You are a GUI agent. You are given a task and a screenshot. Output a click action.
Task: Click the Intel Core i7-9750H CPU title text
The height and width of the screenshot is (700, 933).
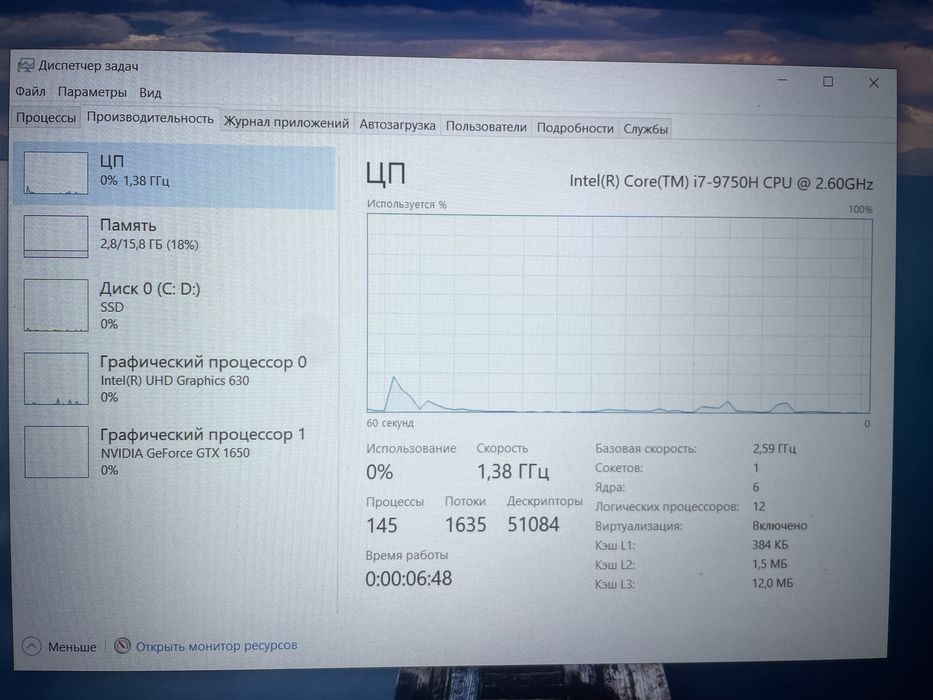pos(721,182)
